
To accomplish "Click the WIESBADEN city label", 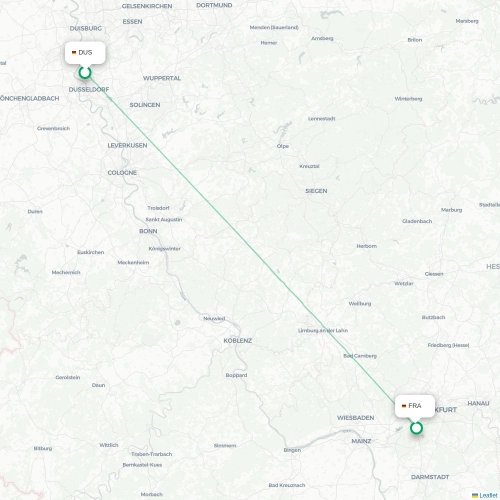I will pyautogui.click(x=355, y=418).
